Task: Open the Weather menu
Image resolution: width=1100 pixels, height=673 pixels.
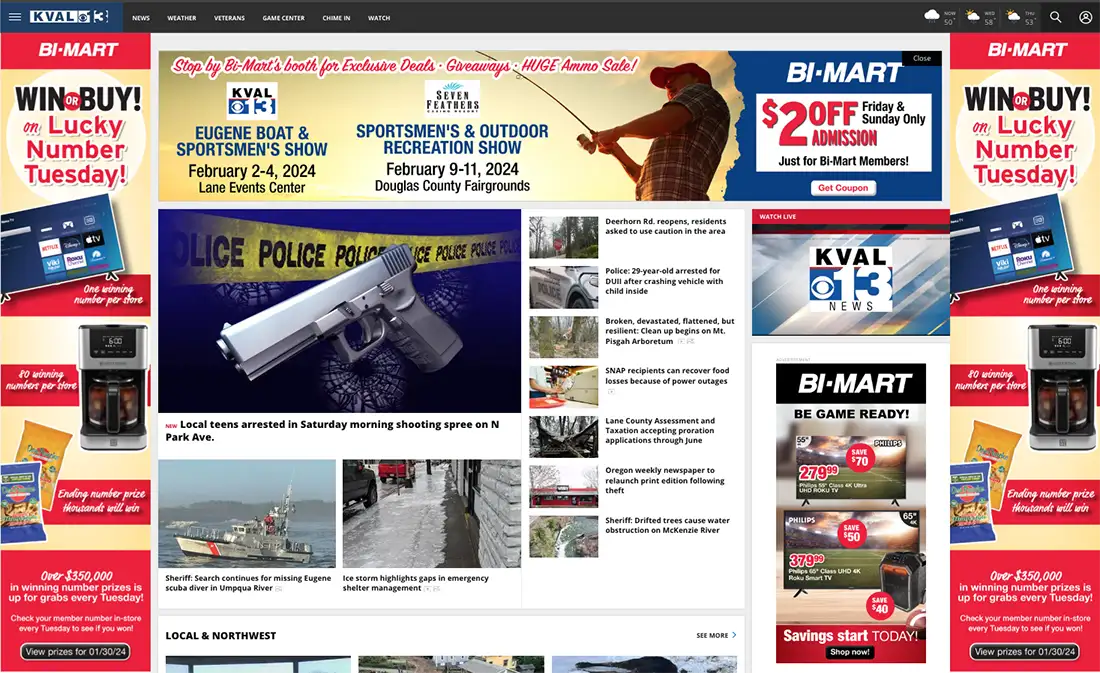Action: [182, 18]
